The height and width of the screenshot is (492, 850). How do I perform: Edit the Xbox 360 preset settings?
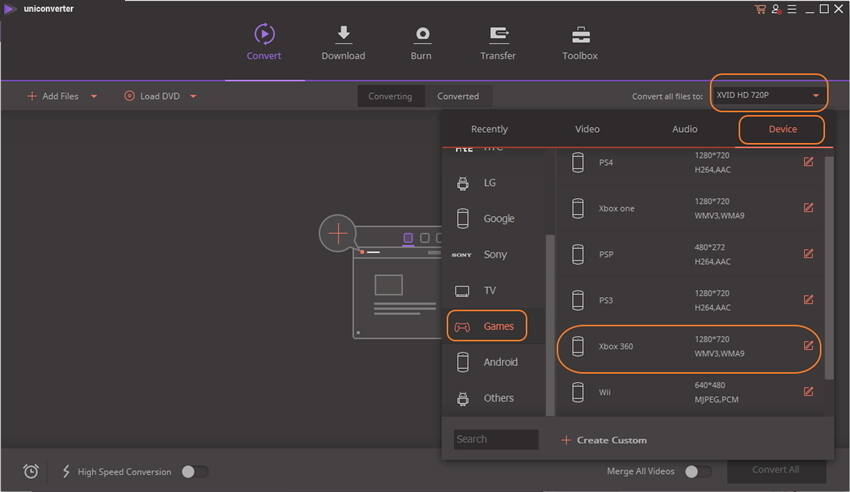tap(808, 346)
